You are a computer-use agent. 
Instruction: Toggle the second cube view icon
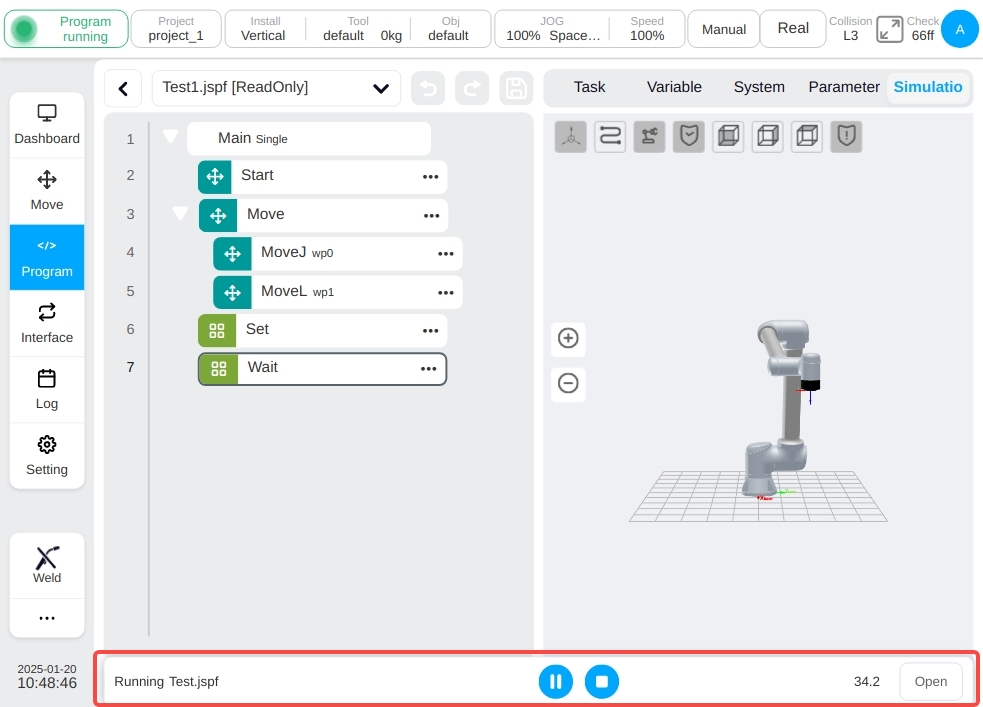click(768, 136)
